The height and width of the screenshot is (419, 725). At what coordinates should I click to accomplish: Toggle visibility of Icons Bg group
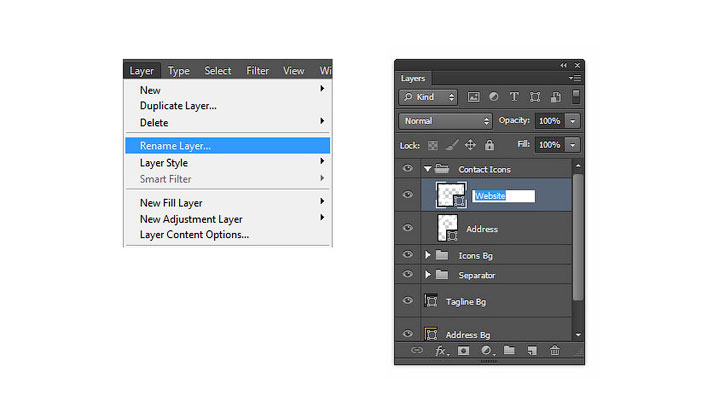[x=407, y=254]
